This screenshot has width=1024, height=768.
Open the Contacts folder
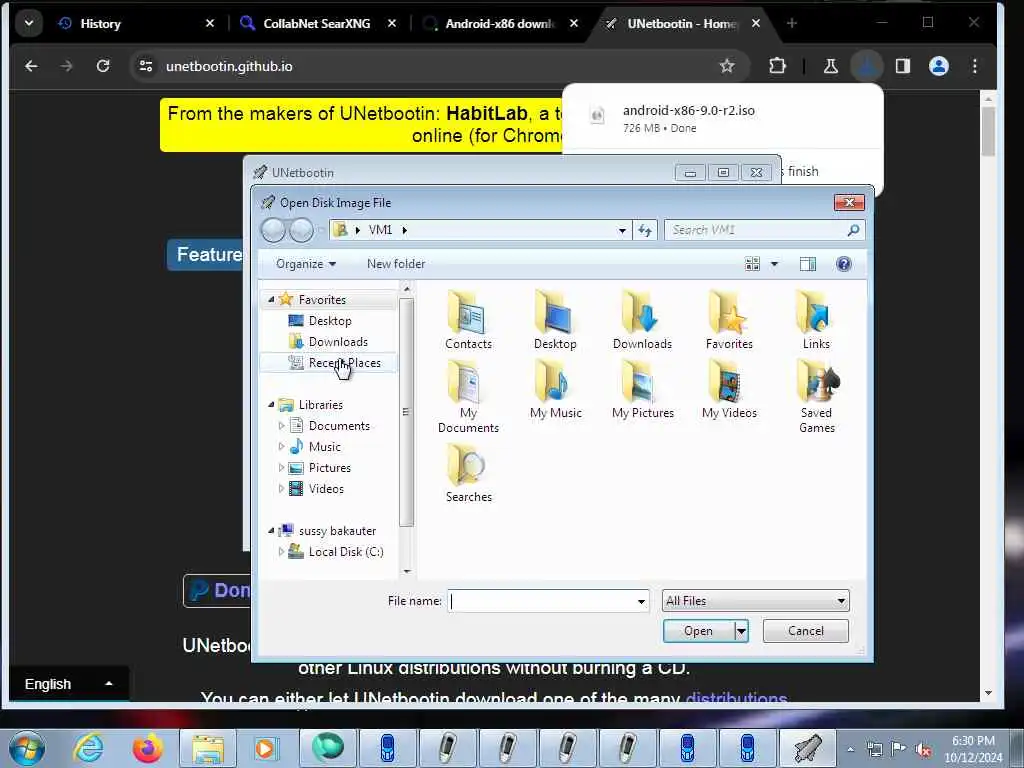point(468,321)
